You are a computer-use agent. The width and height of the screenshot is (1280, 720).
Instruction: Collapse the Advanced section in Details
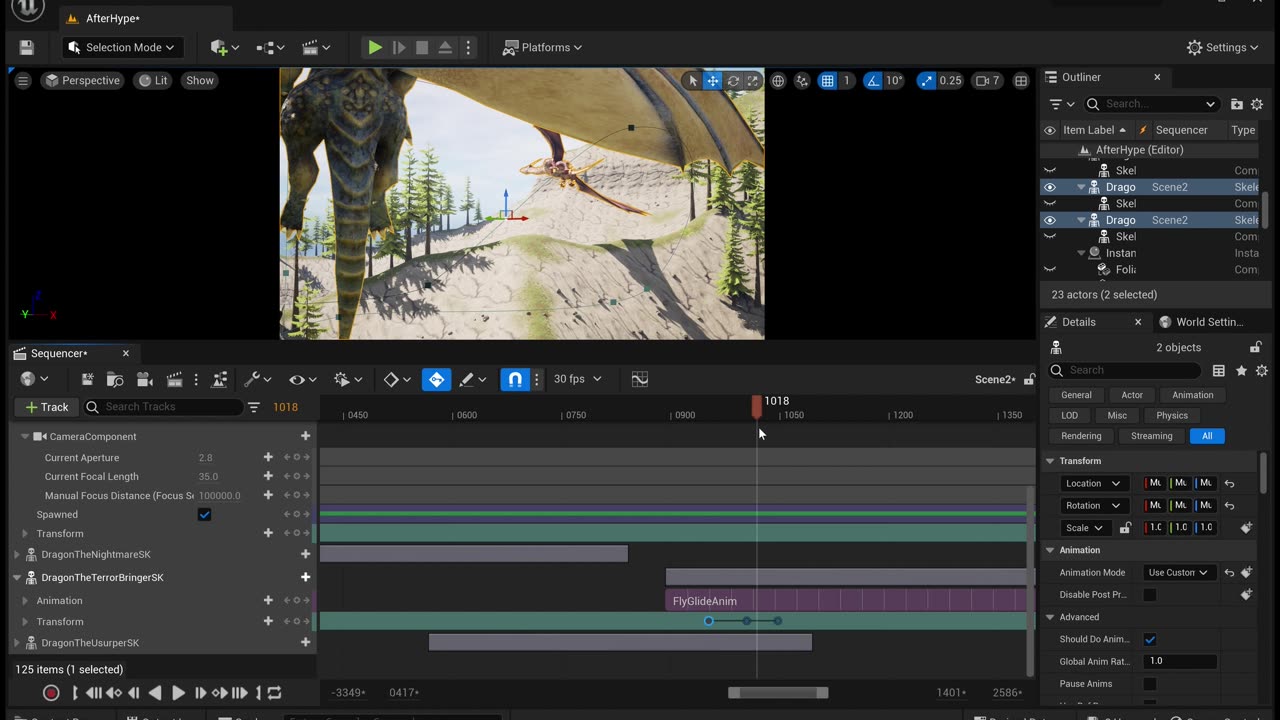[1050, 617]
